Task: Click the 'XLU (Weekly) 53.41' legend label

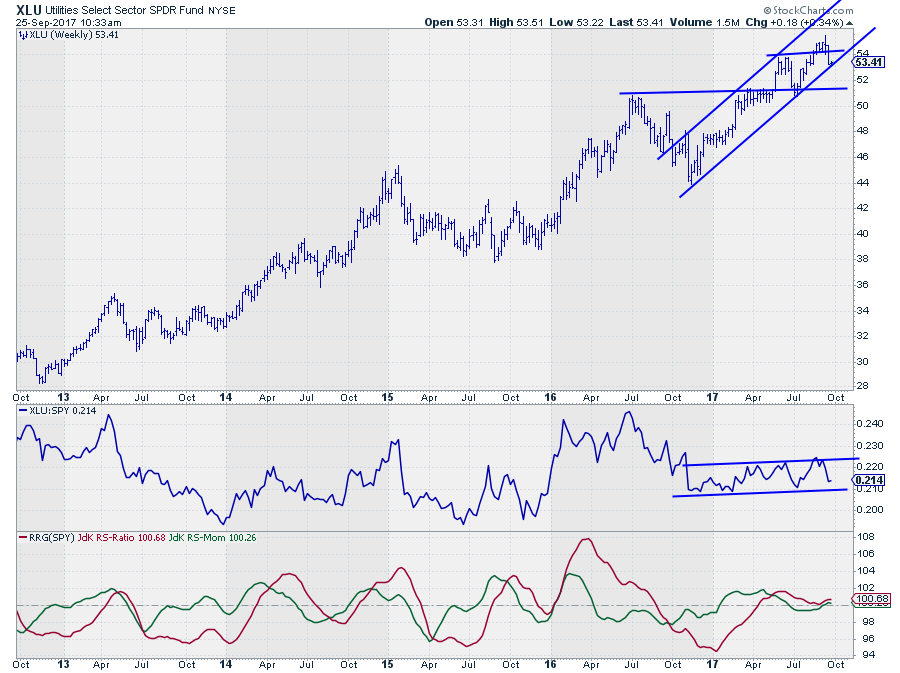Action: [73, 35]
